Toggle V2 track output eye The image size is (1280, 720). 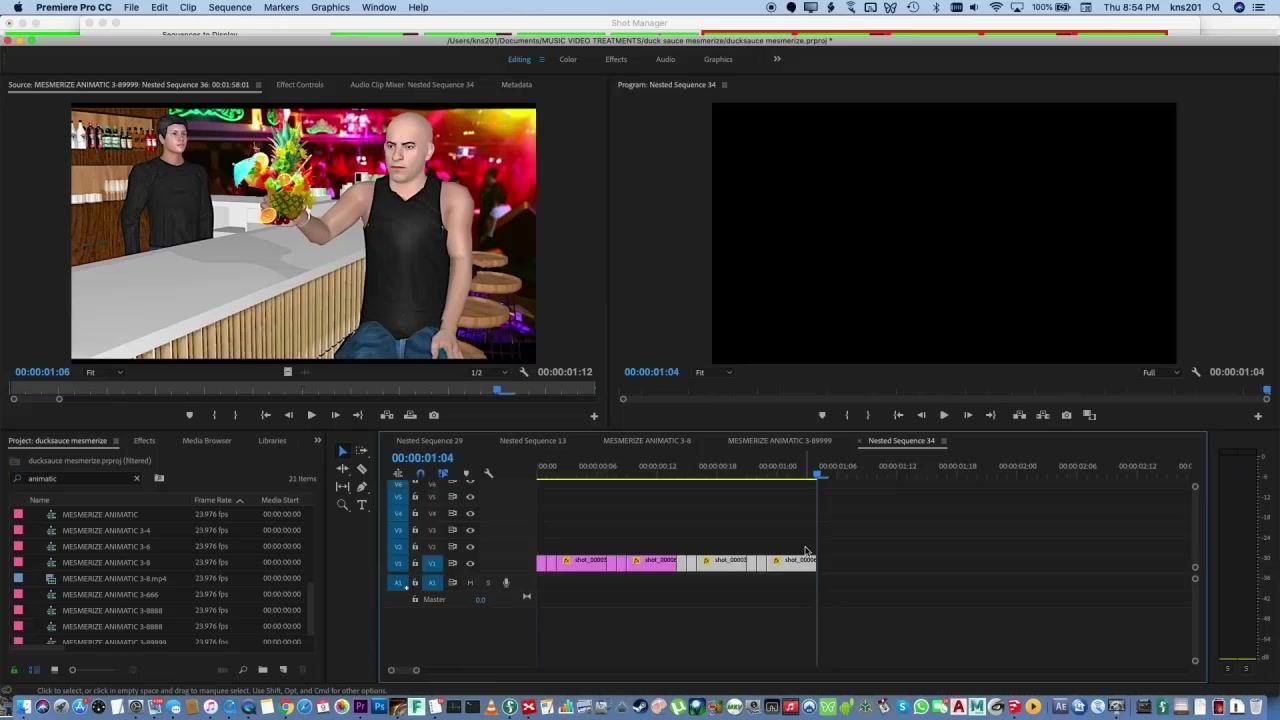click(470, 547)
